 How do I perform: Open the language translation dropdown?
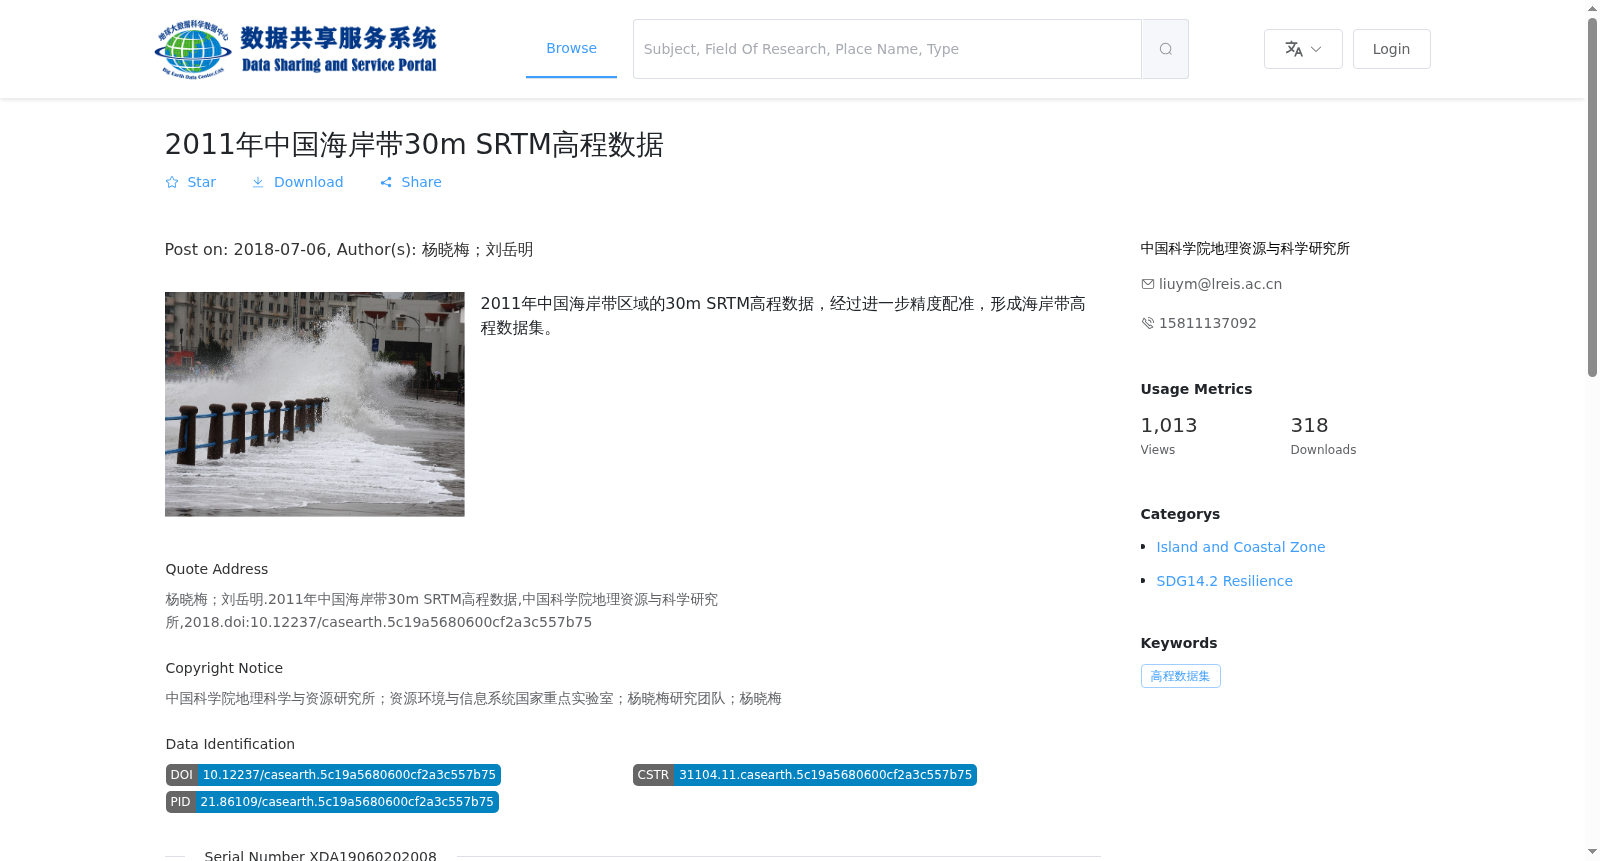point(1303,49)
